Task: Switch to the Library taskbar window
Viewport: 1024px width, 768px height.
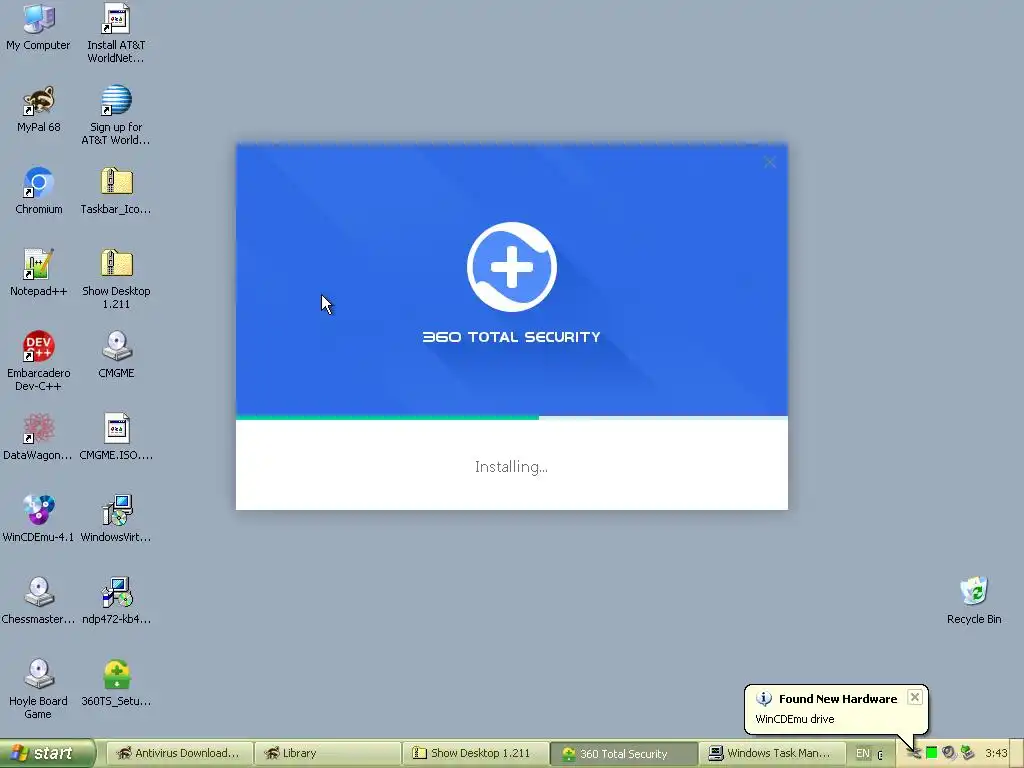Action: 327,754
